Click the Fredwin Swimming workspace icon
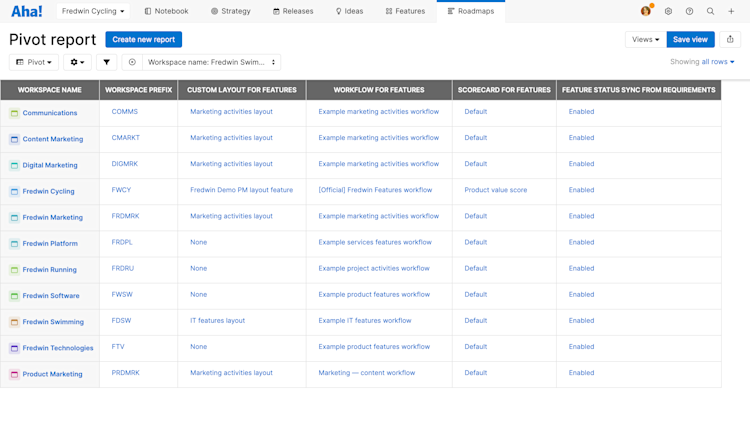The height and width of the screenshot is (439, 750). click(14, 322)
